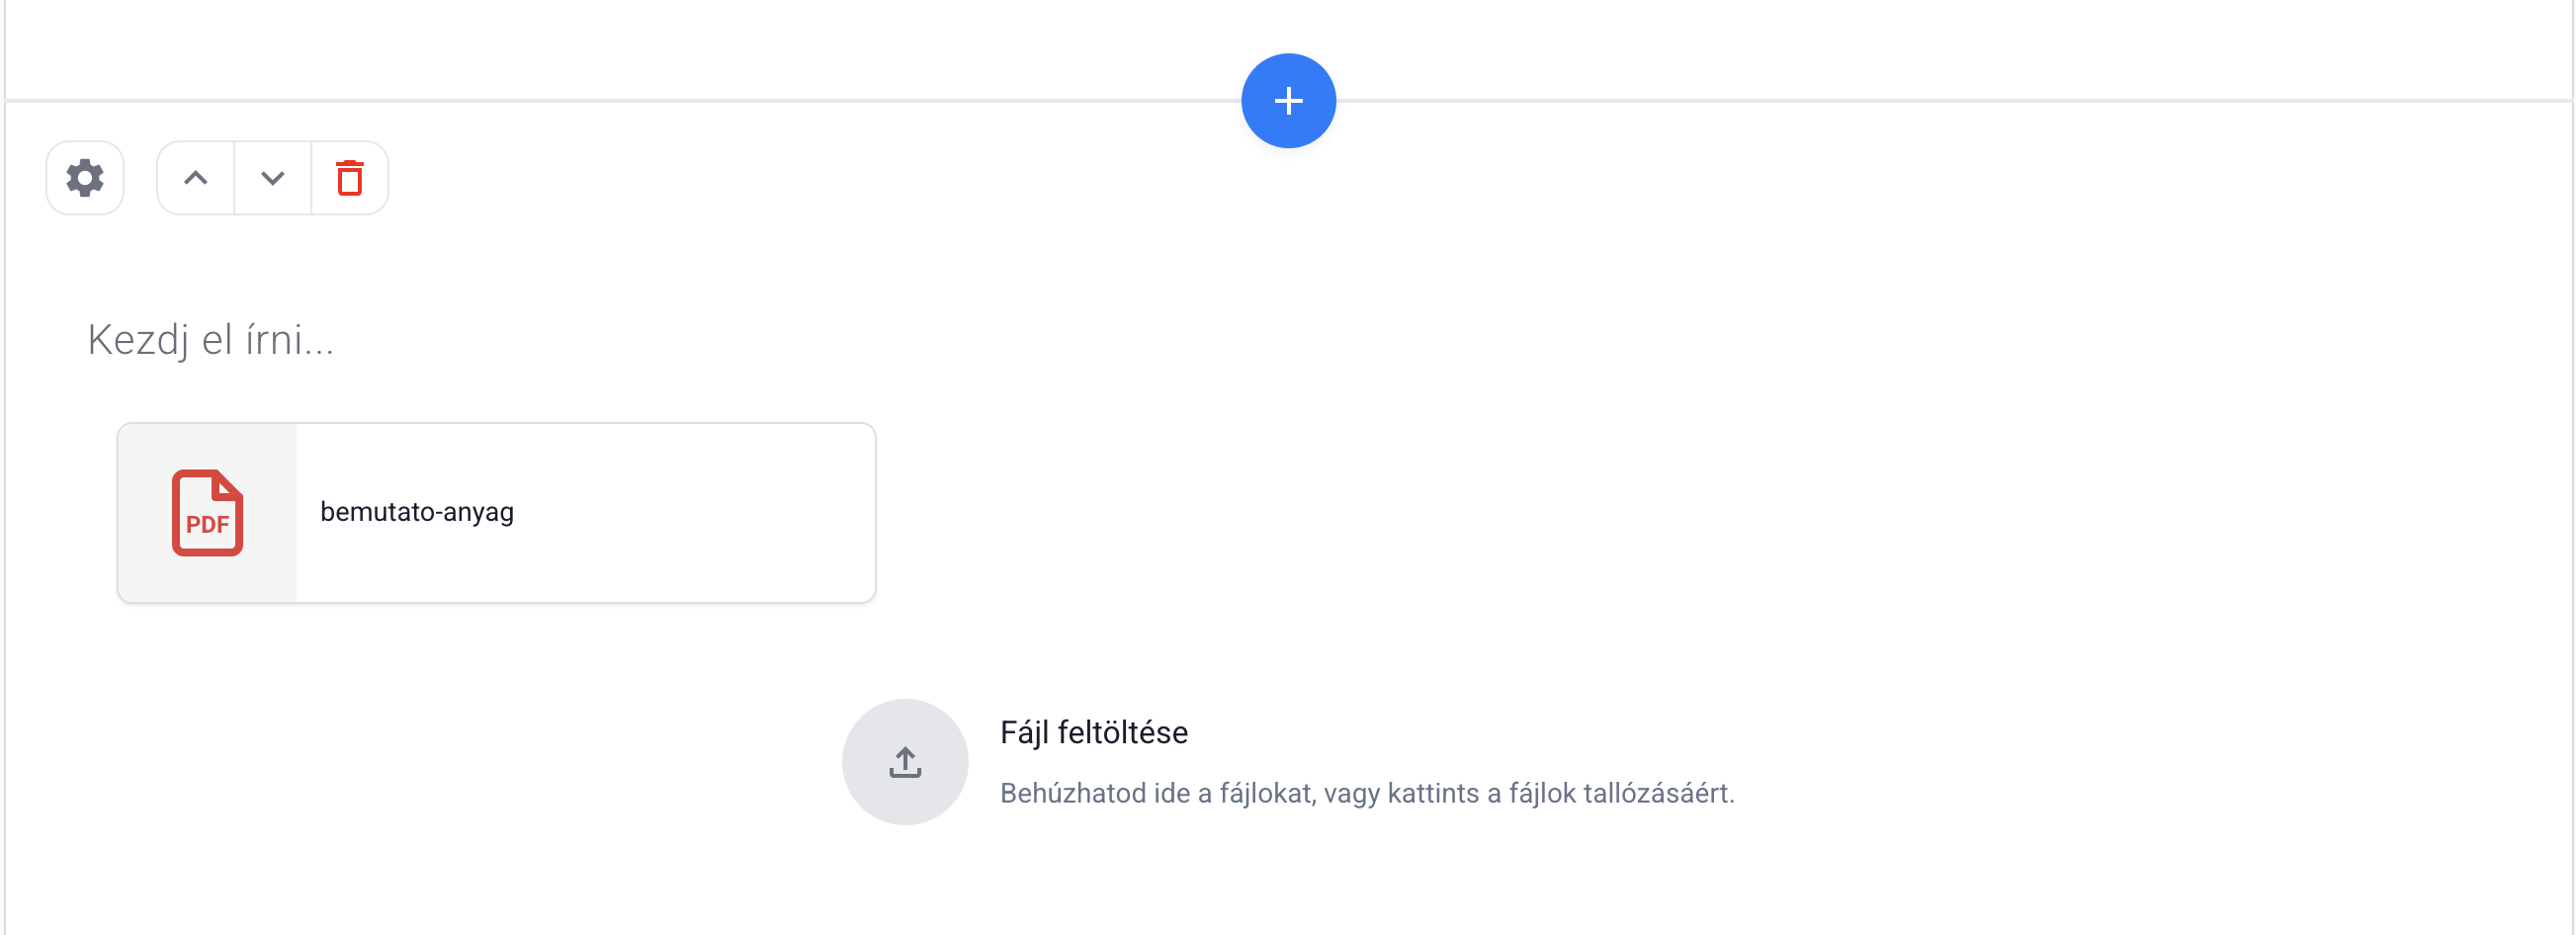The height and width of the screenshot is (935, 2576).
Task: Open the 'bemutato-anyag' file name
Action: [417, 512]
